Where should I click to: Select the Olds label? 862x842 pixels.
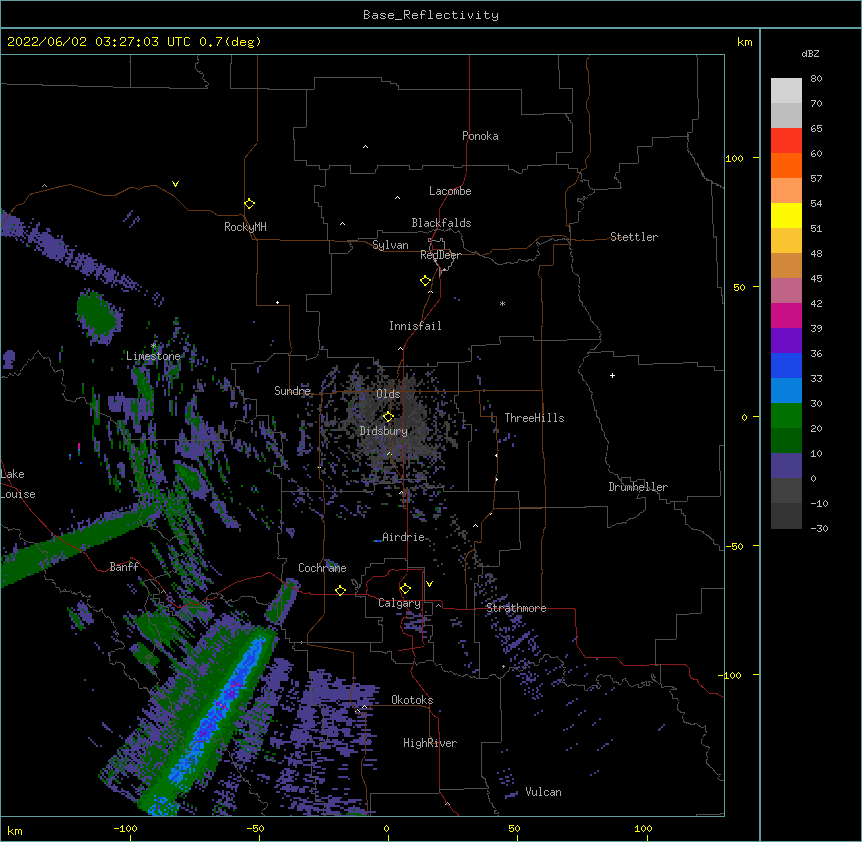click(x=388, y=394)
